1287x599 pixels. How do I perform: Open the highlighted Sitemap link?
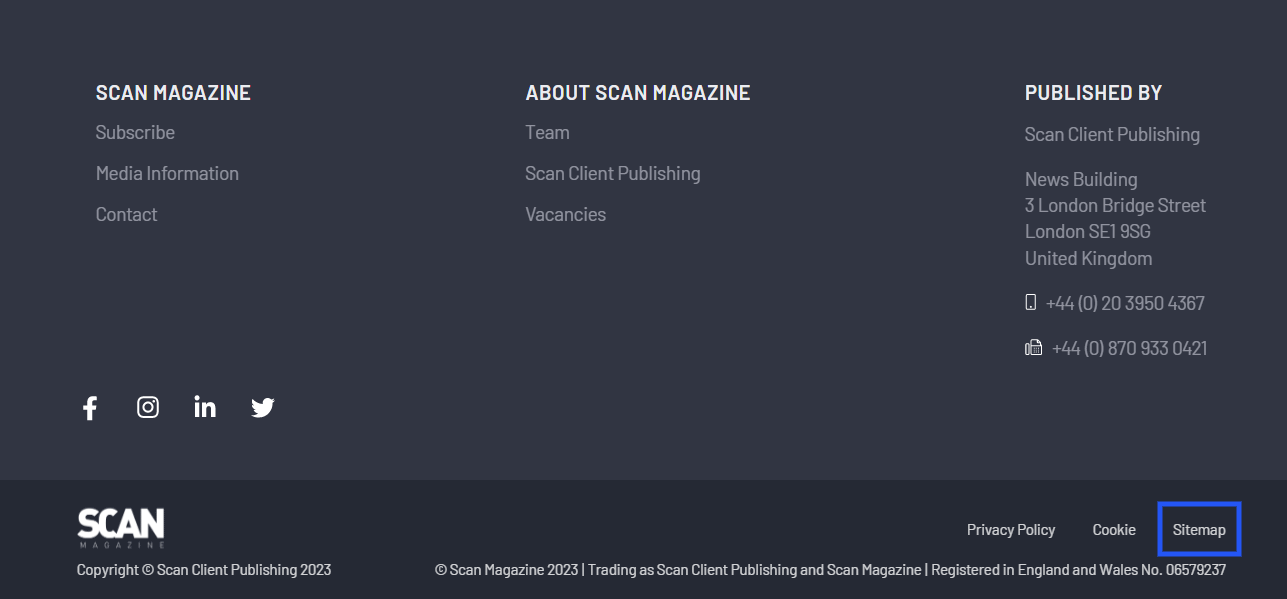point(1199,529)
